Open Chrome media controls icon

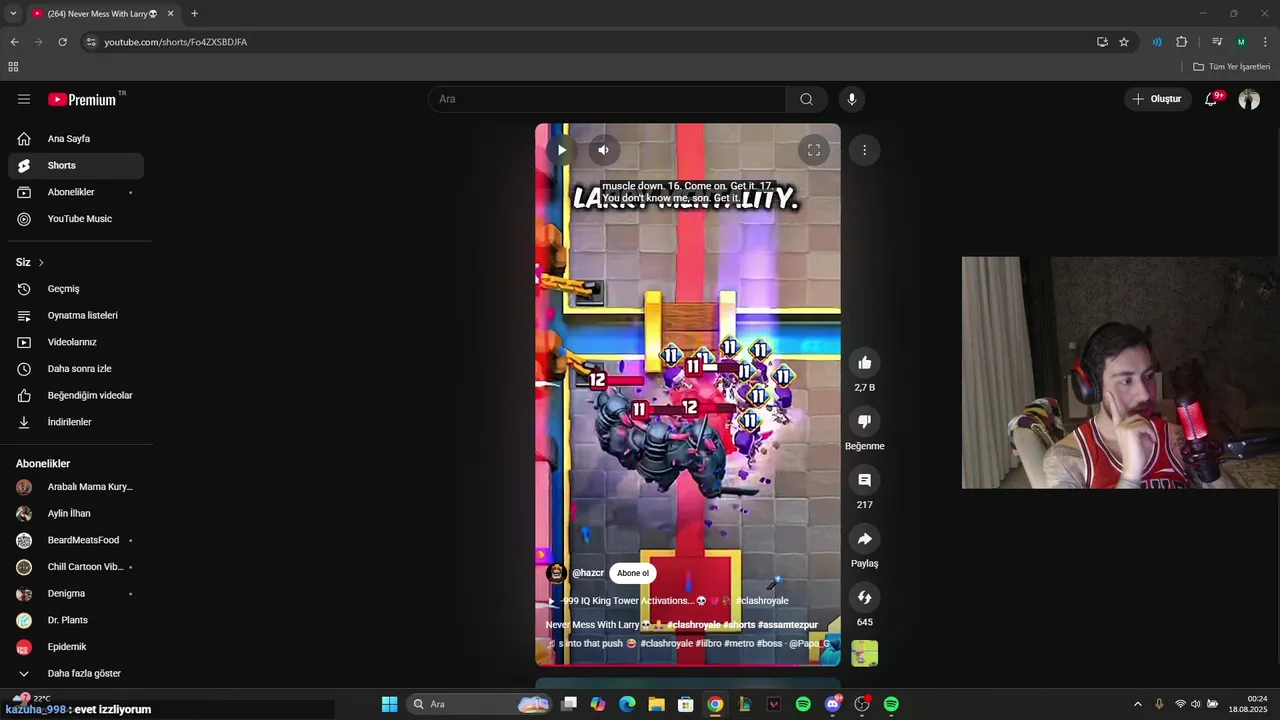(1217, 42)
